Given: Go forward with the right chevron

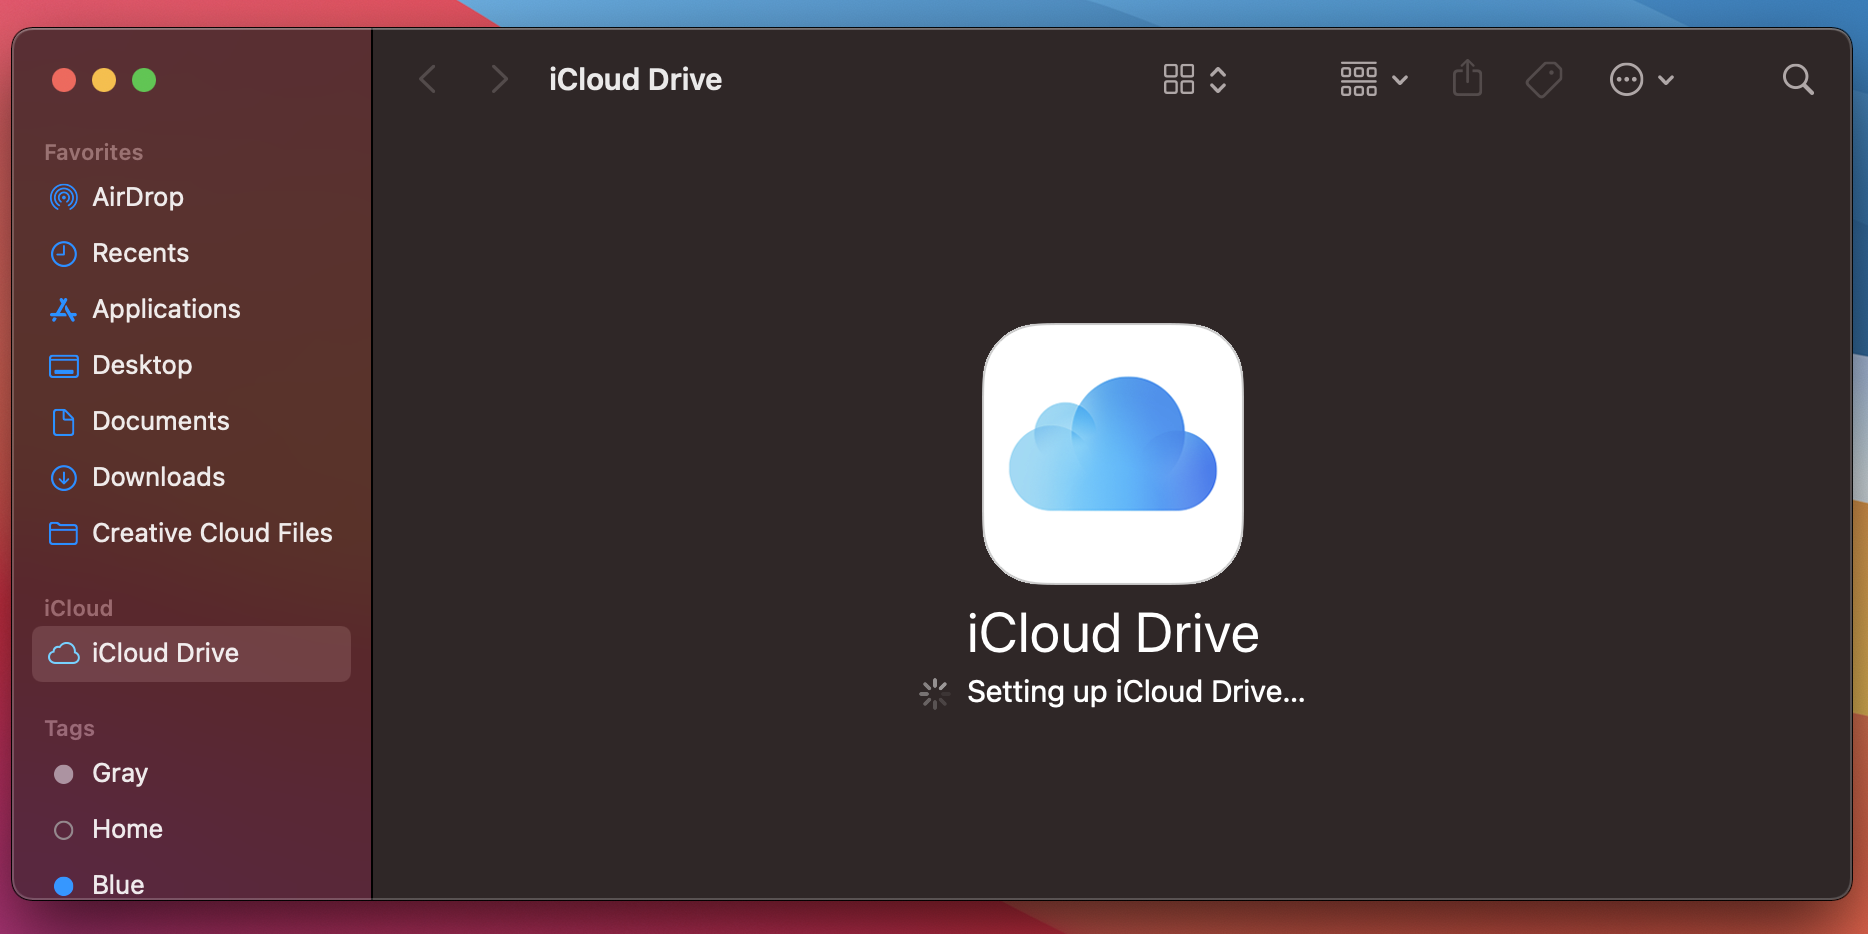Looking at the screenshot, I should click(x=499, y=79).
